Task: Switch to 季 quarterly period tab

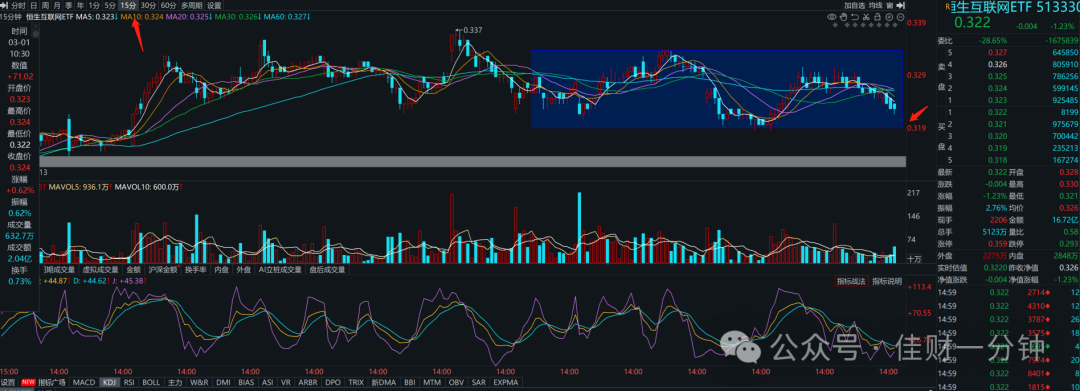Action: click(x=68, y=6)
